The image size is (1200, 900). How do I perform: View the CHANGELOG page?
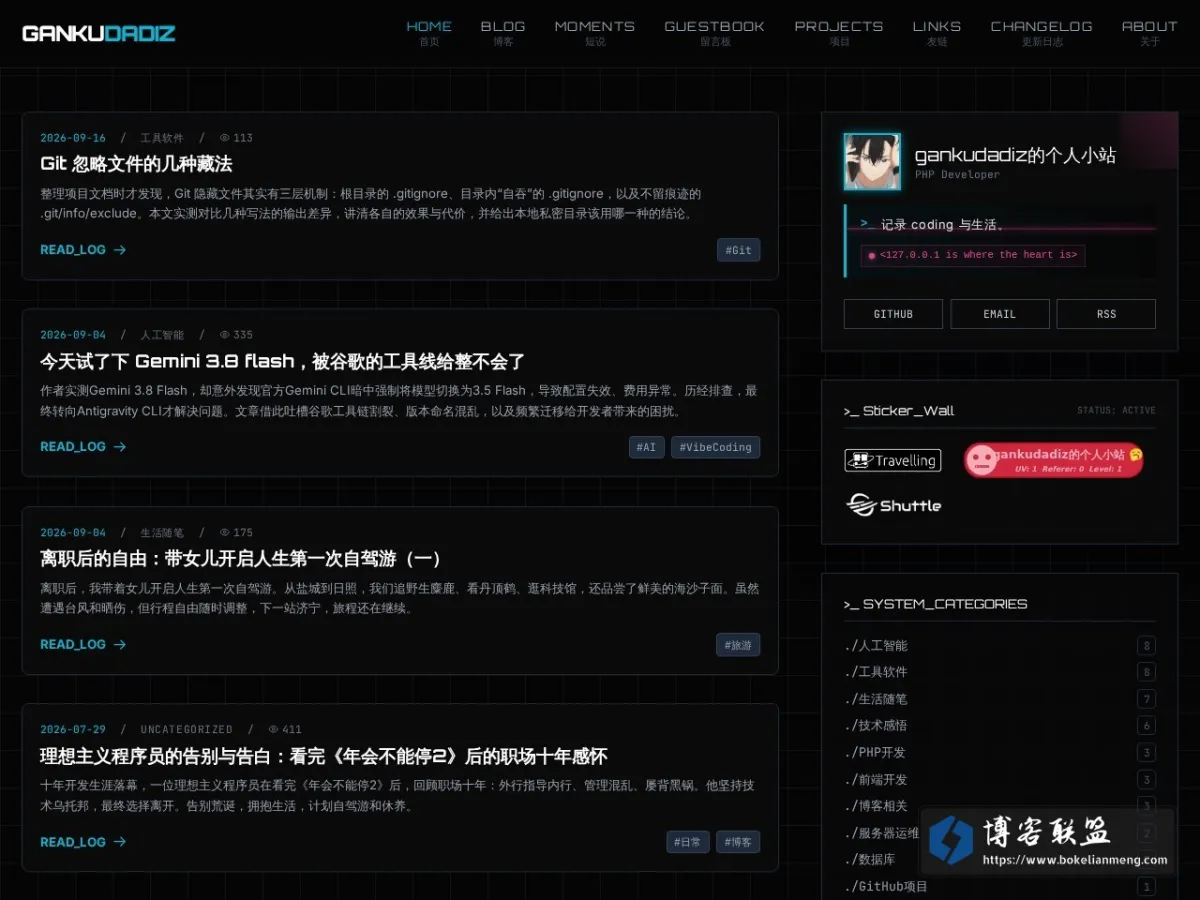click(x=1041, y=33)
